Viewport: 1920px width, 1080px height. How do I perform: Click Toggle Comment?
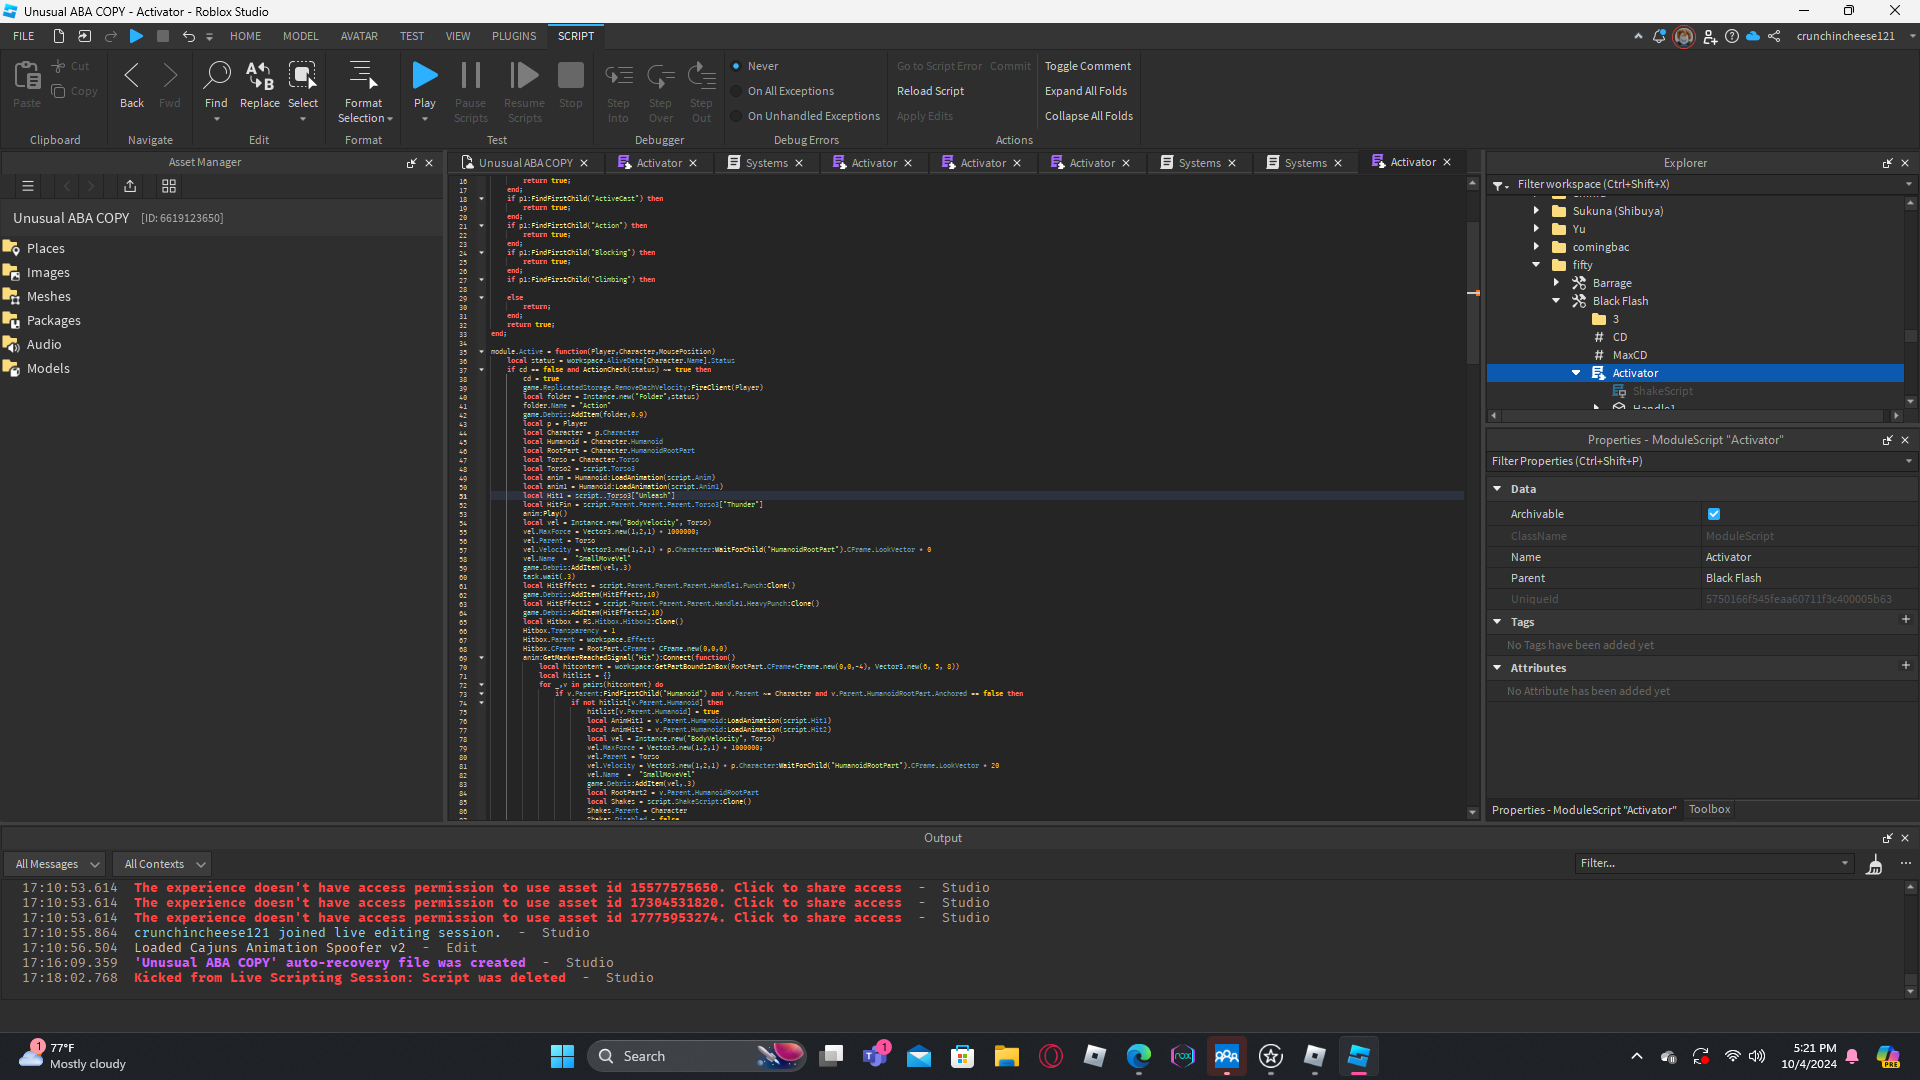coord(1088,66)
